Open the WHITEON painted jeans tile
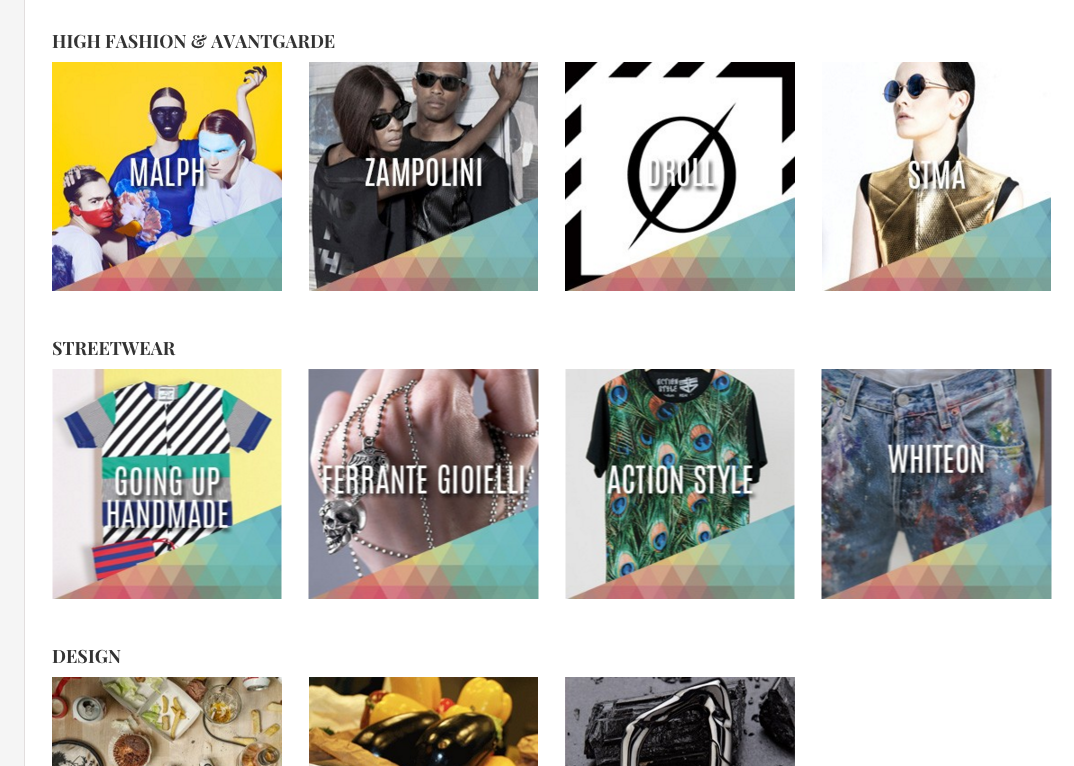The height and width of the screenshot is (766, 1074). click(936, 484)
